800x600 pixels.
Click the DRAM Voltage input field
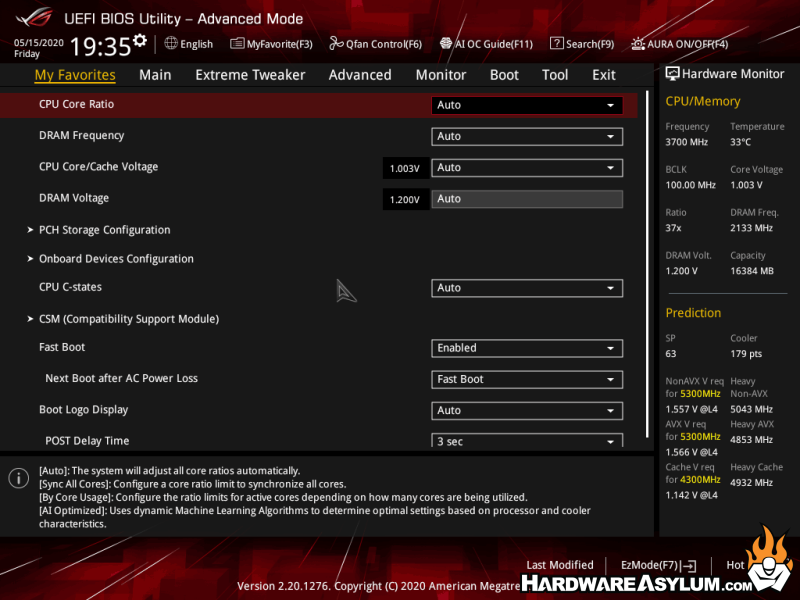pos(527,199)
